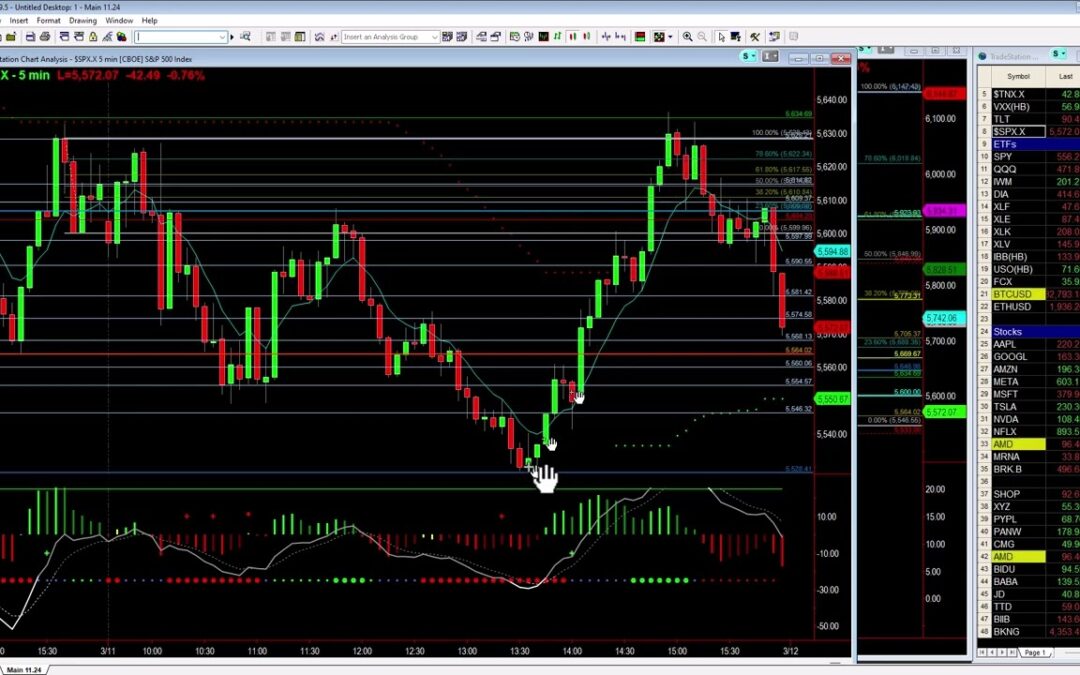Select the arrow pointer tool
The image size is (1080, 675).
[x=719, y=37]
